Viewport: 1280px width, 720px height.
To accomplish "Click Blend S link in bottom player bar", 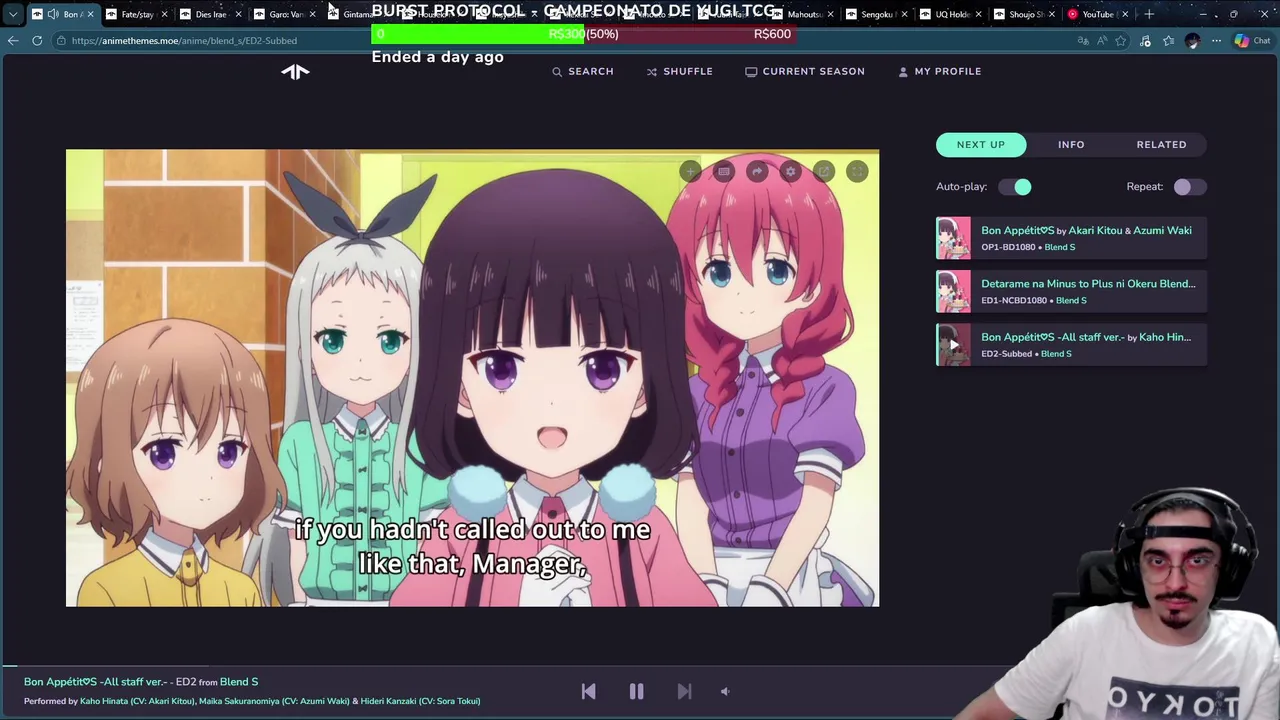I will coord(239,682).
